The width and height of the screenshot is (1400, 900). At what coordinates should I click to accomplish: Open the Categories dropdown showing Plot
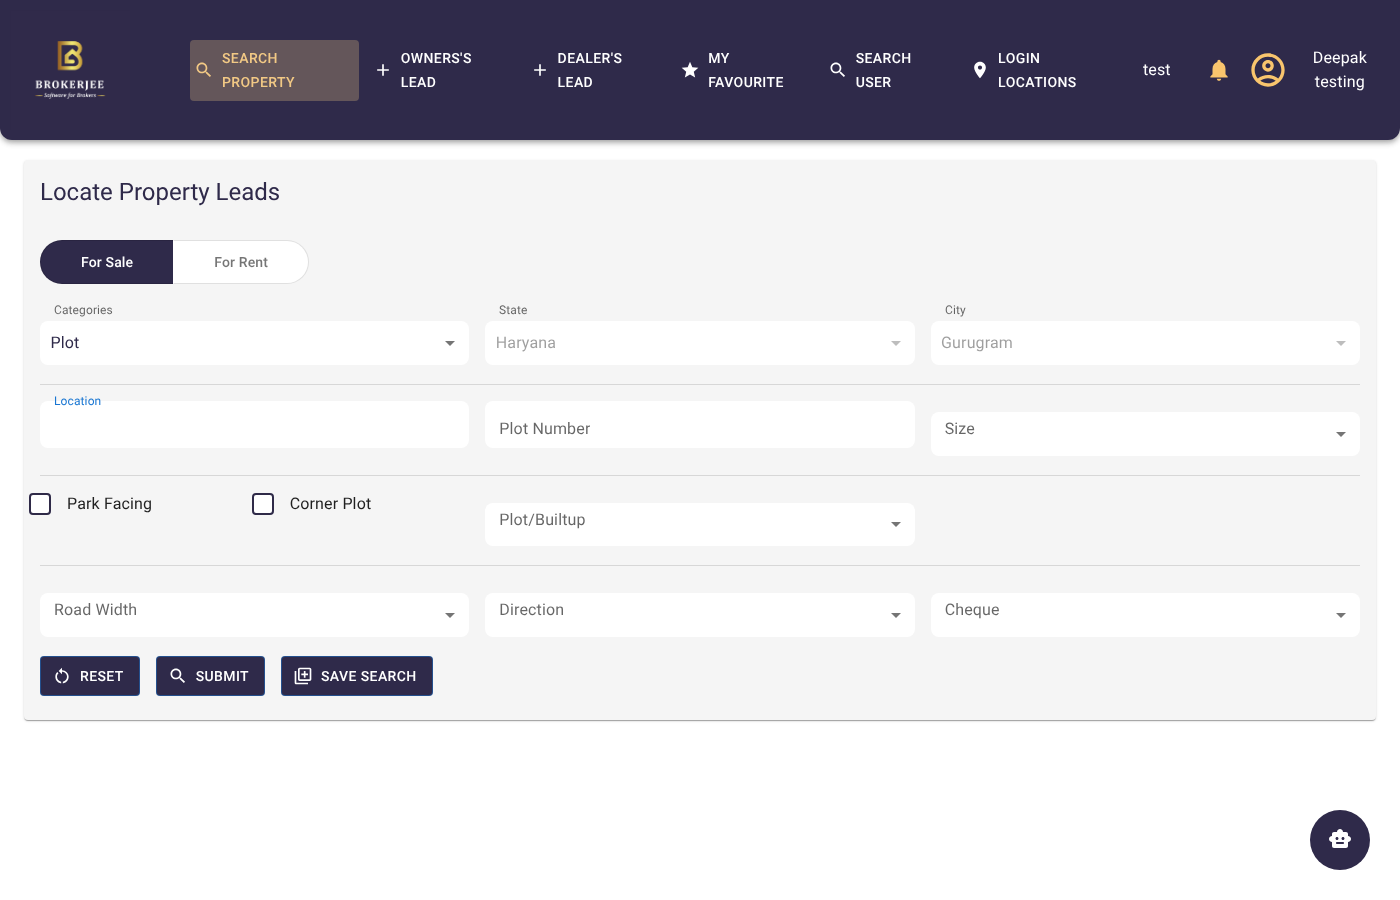[x=254, y=343]
